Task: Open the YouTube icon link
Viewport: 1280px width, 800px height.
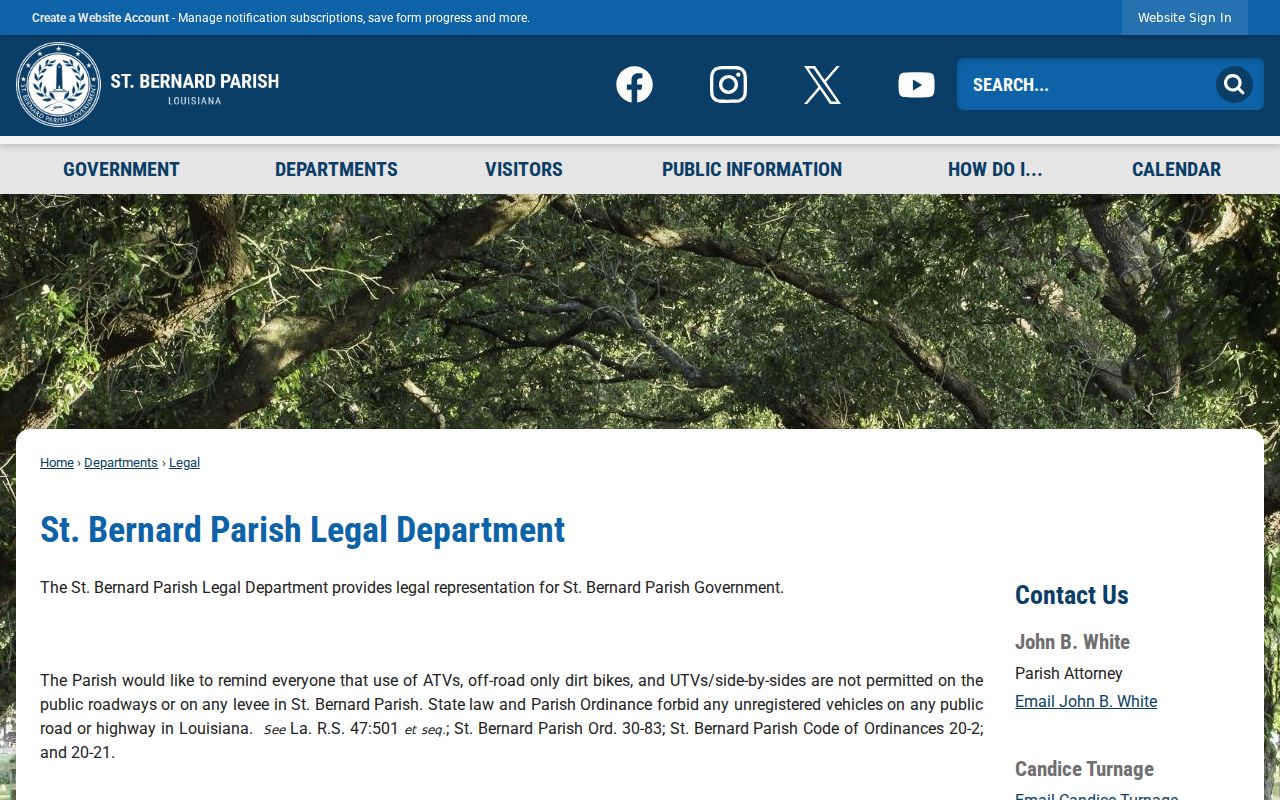Action: 916,85
